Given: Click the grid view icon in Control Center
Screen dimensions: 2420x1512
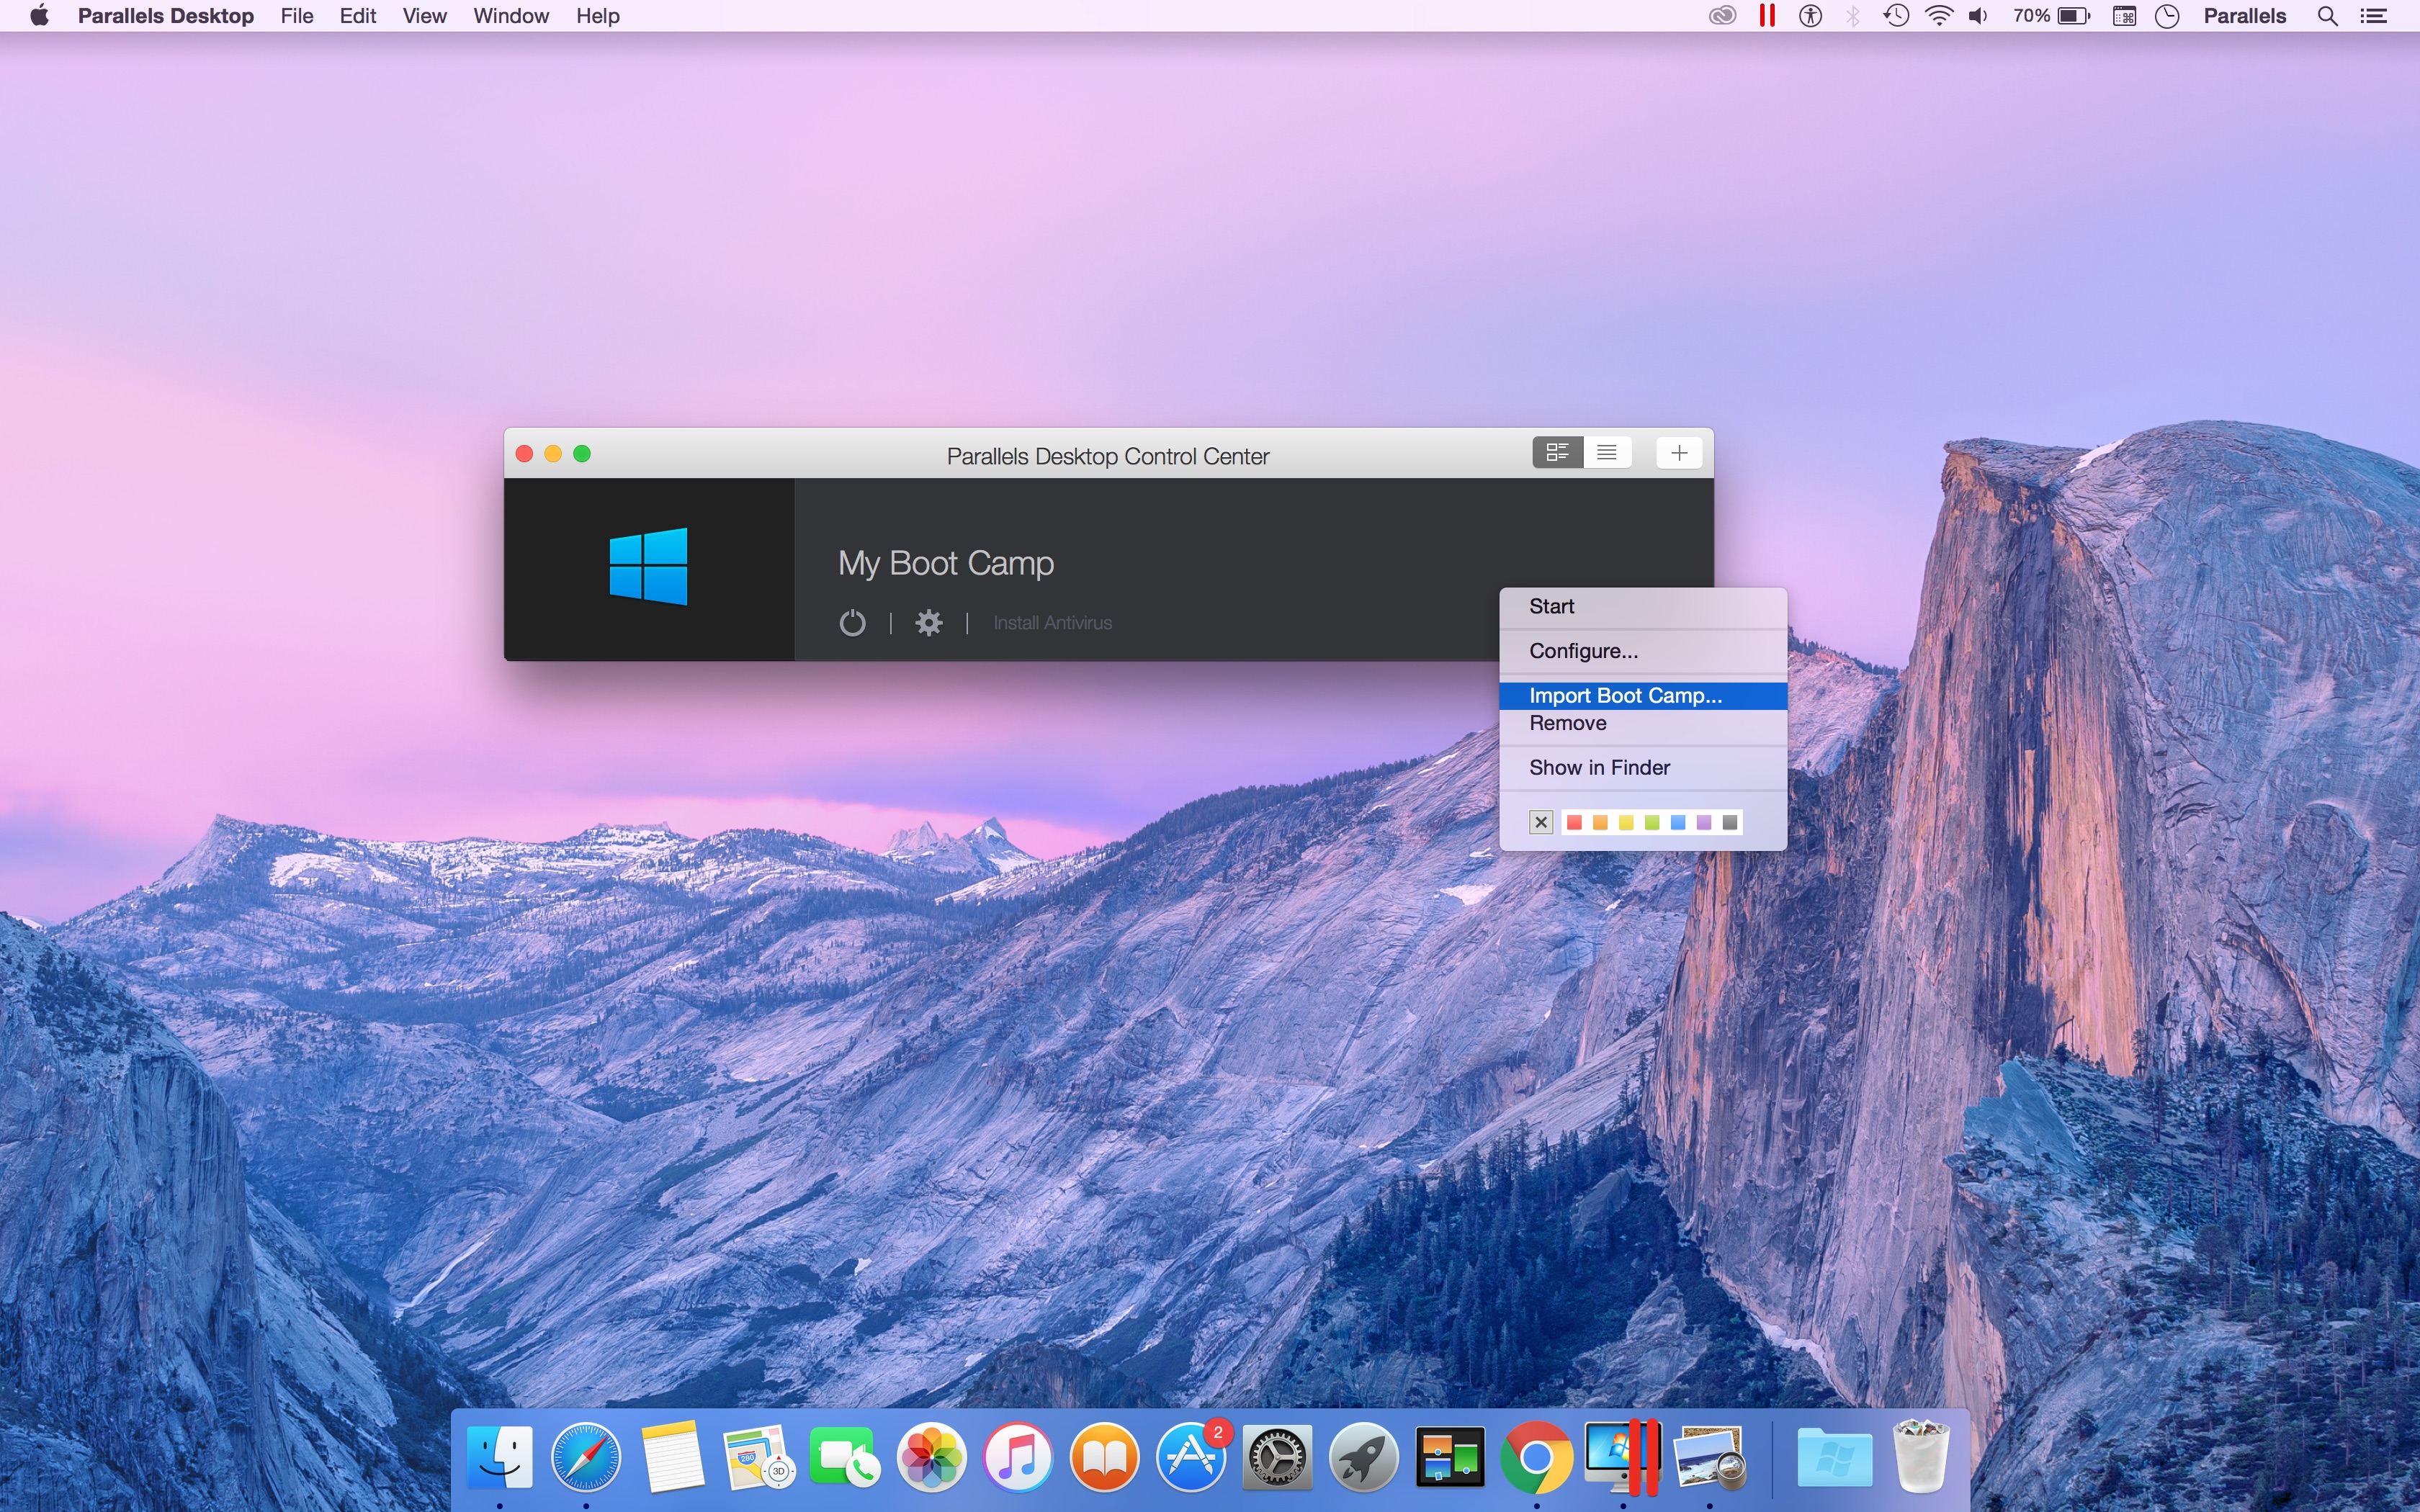Looking at the screenshot, I should pos(1556,454).
